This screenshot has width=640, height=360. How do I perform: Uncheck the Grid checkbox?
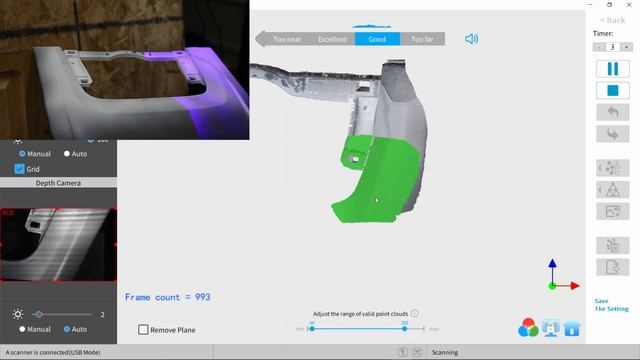(19, 169)
